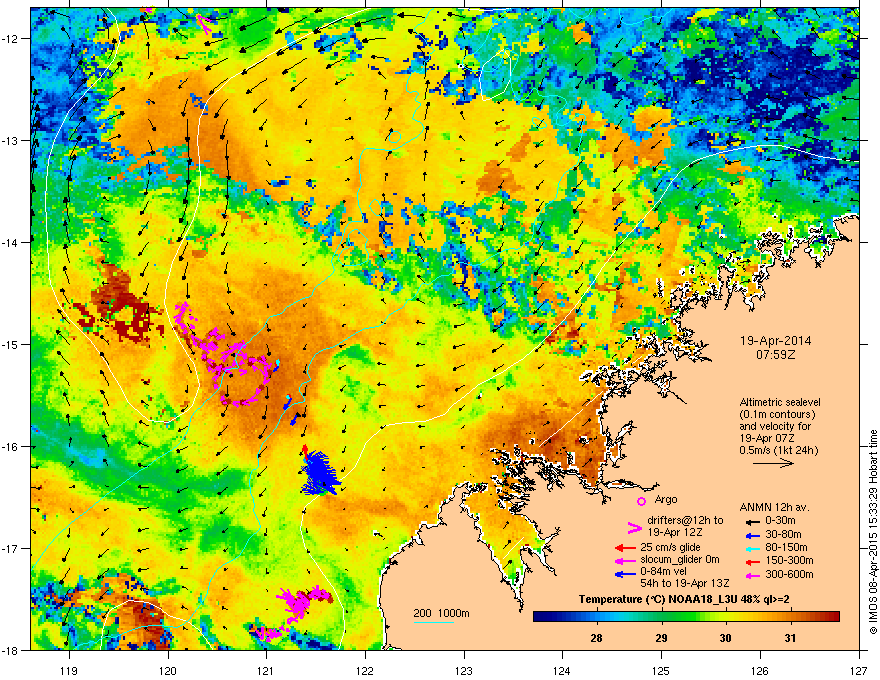880x680 pixels.
Task: Click the '-14' latitude axis label
Action: click(x=10, y=242)
